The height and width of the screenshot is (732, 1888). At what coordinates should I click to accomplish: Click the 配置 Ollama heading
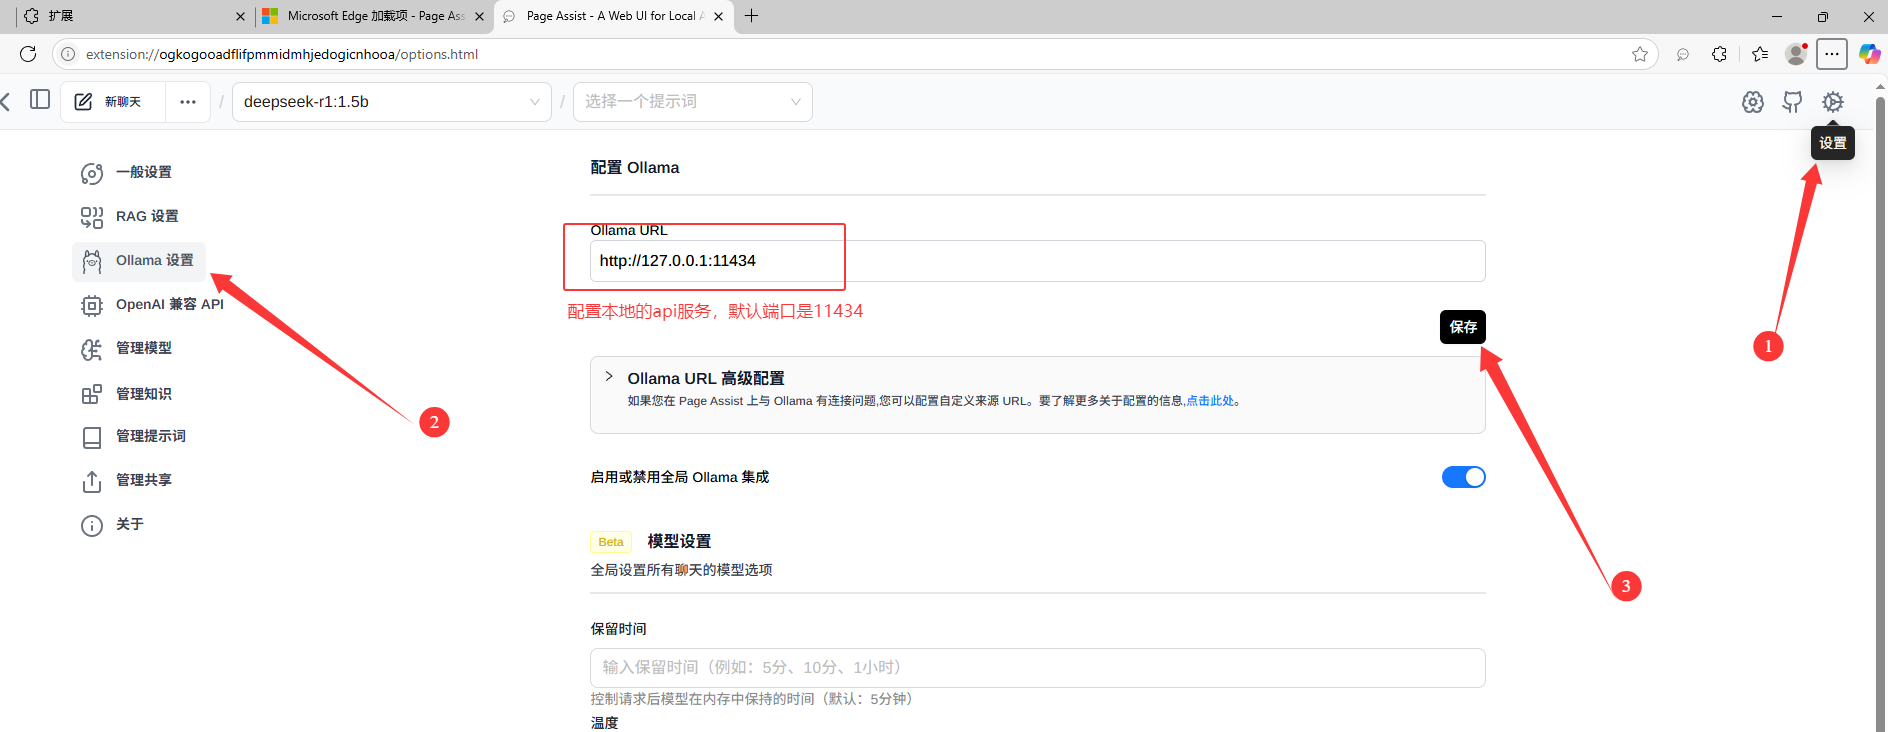635,168
